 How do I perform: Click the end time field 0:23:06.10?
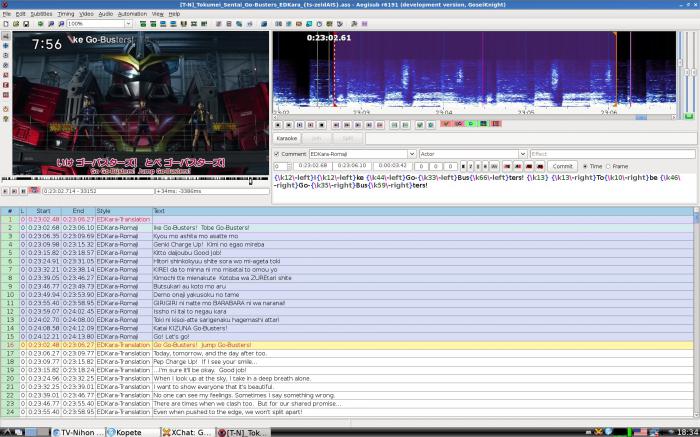(352, 166)
